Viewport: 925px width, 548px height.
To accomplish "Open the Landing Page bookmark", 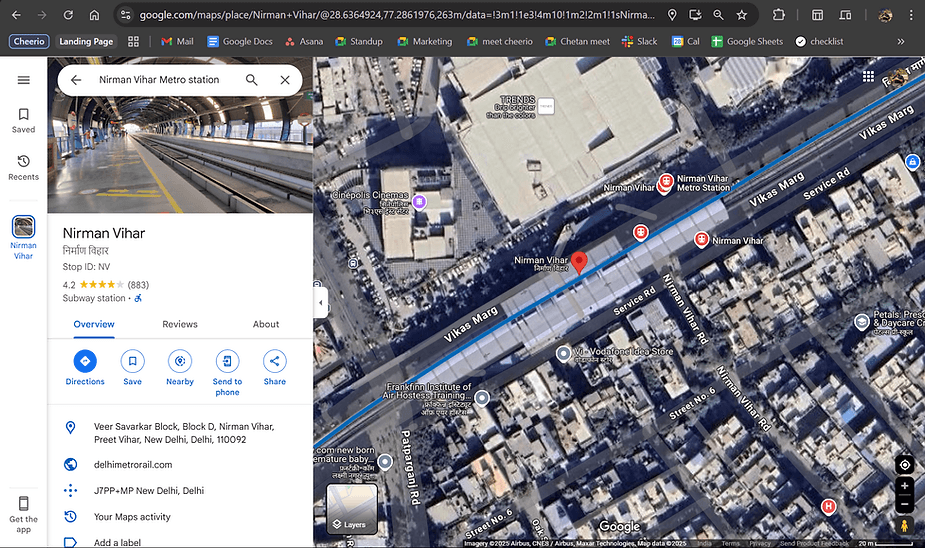I will tap(86, 41).
